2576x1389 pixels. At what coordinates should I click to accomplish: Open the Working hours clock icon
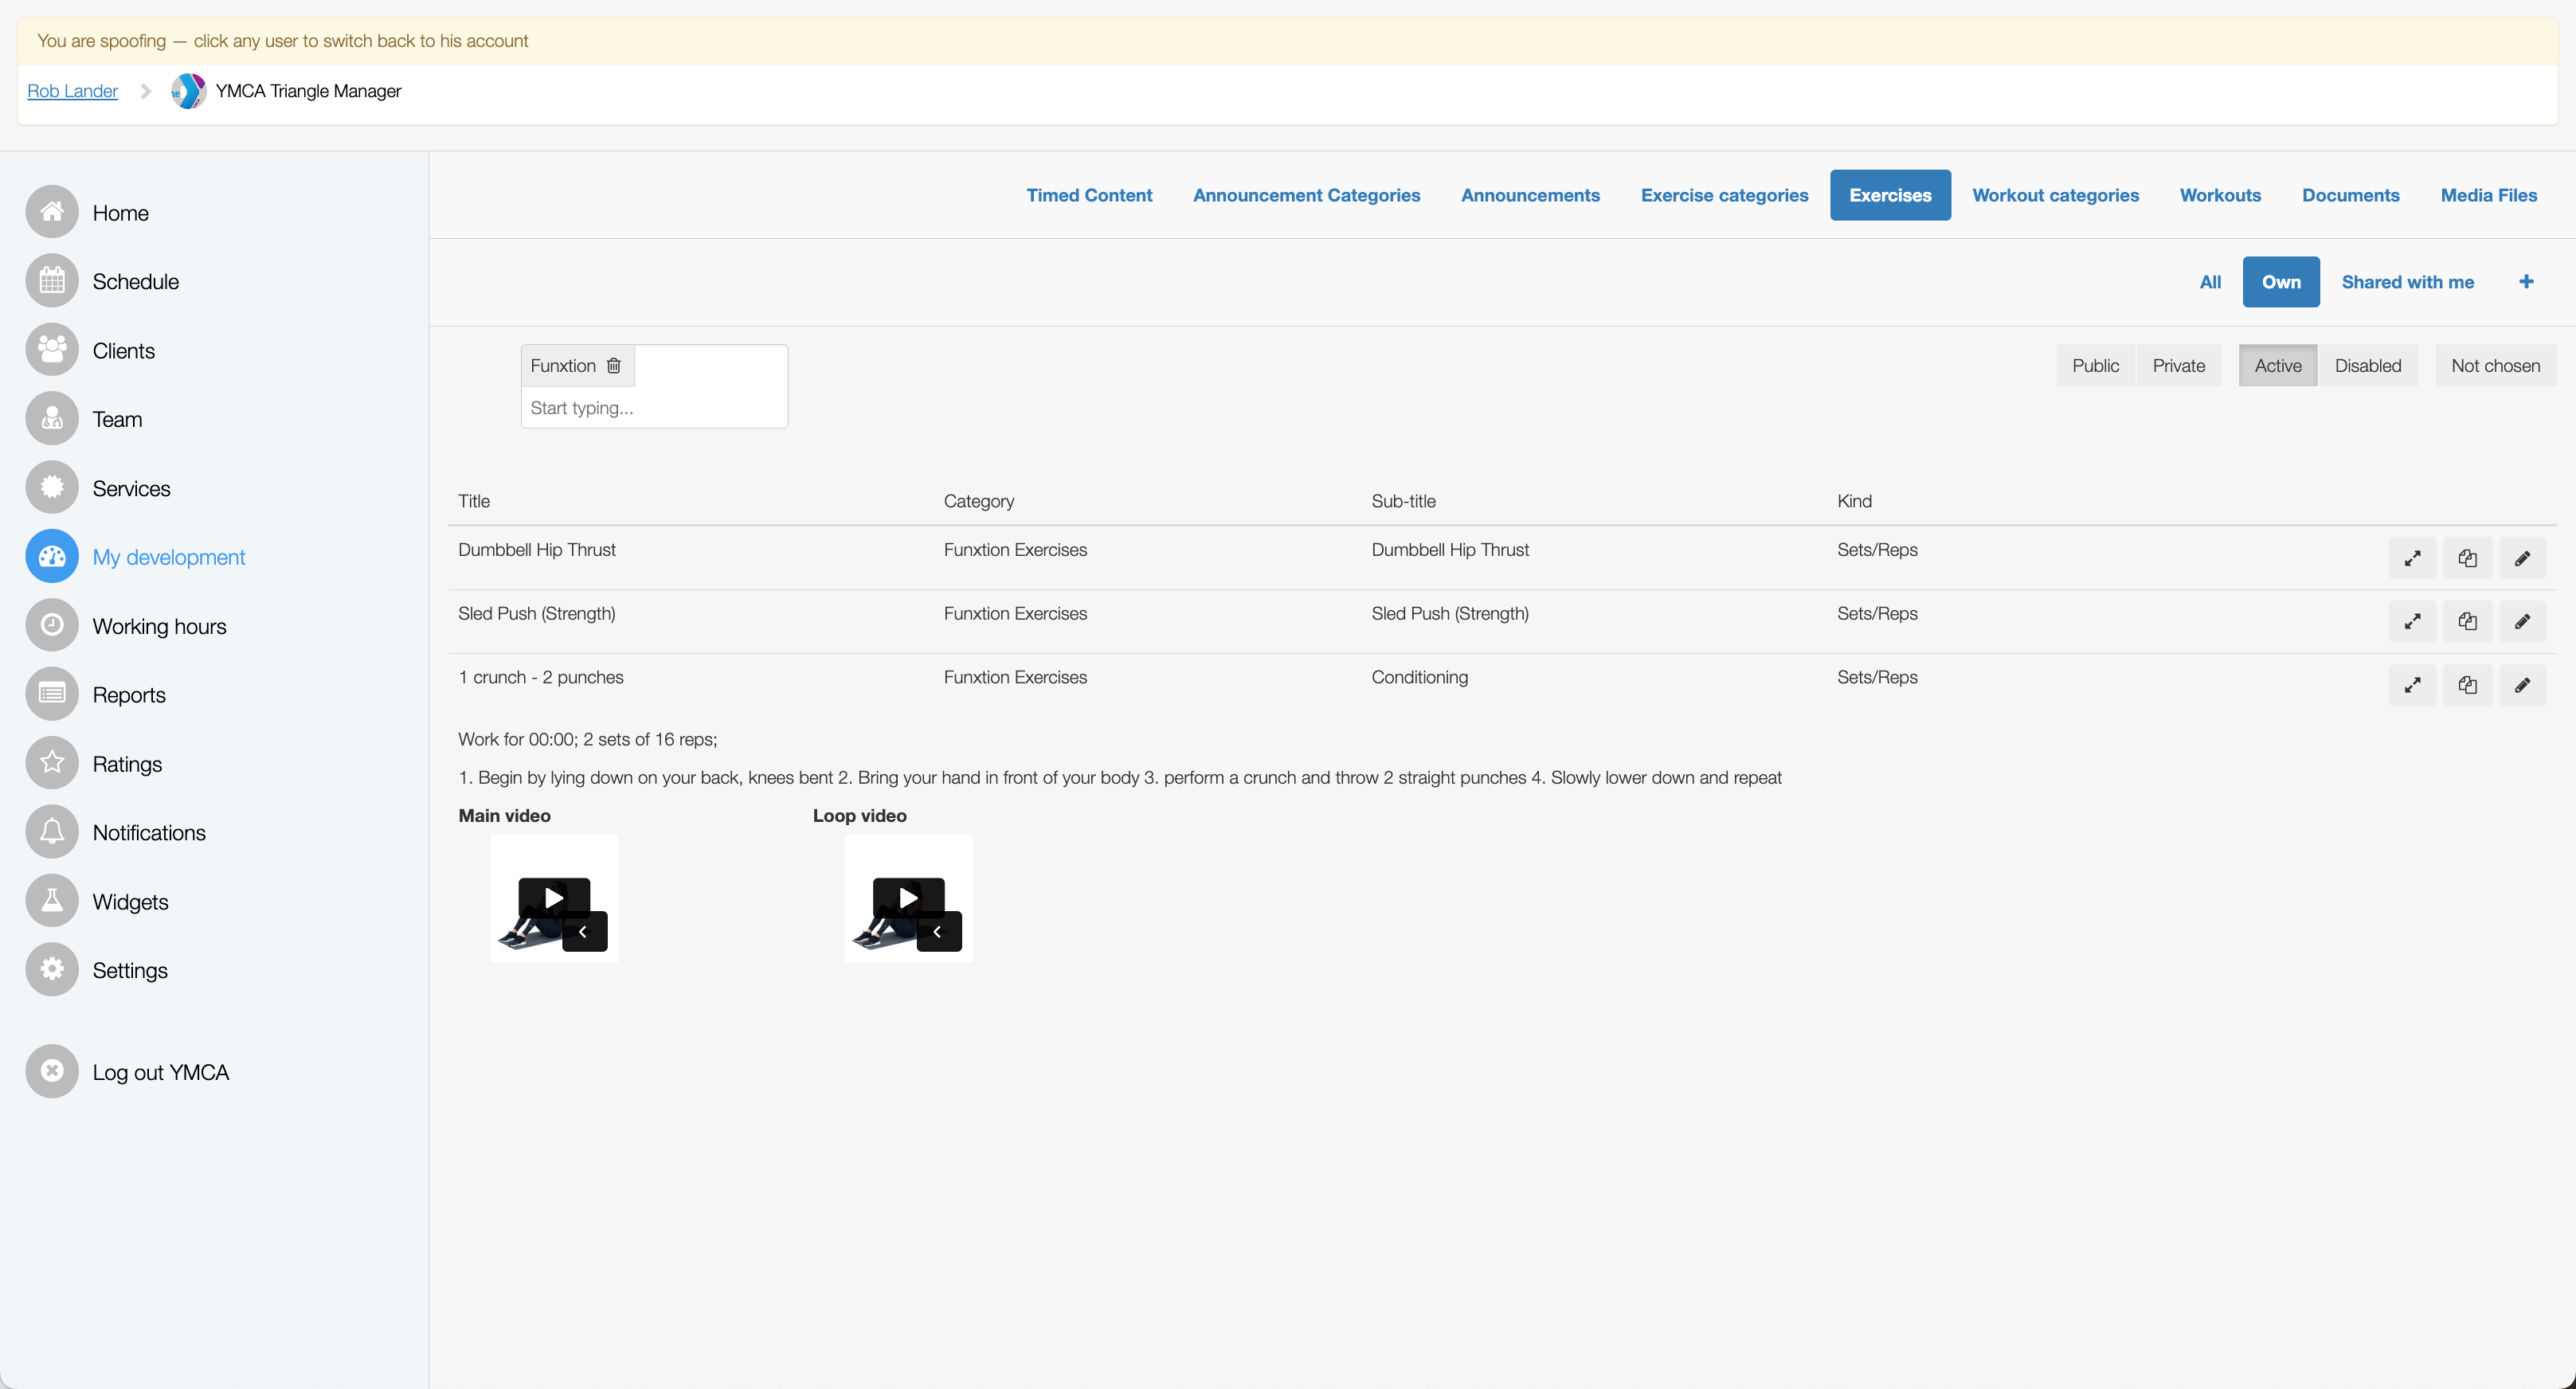pyautogui.click(x=52, y=626)
